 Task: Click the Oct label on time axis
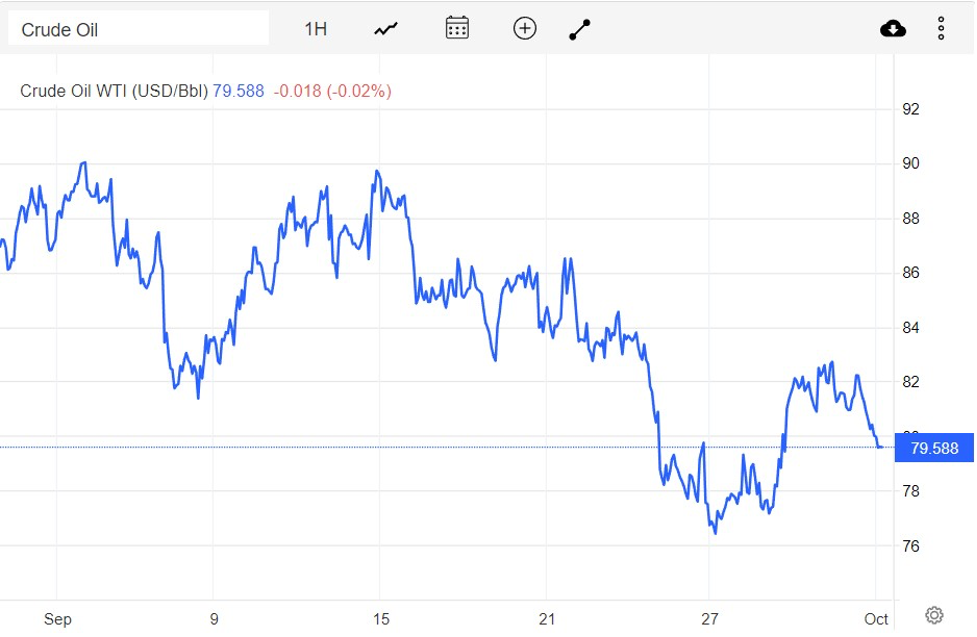[x=876, y=619]
